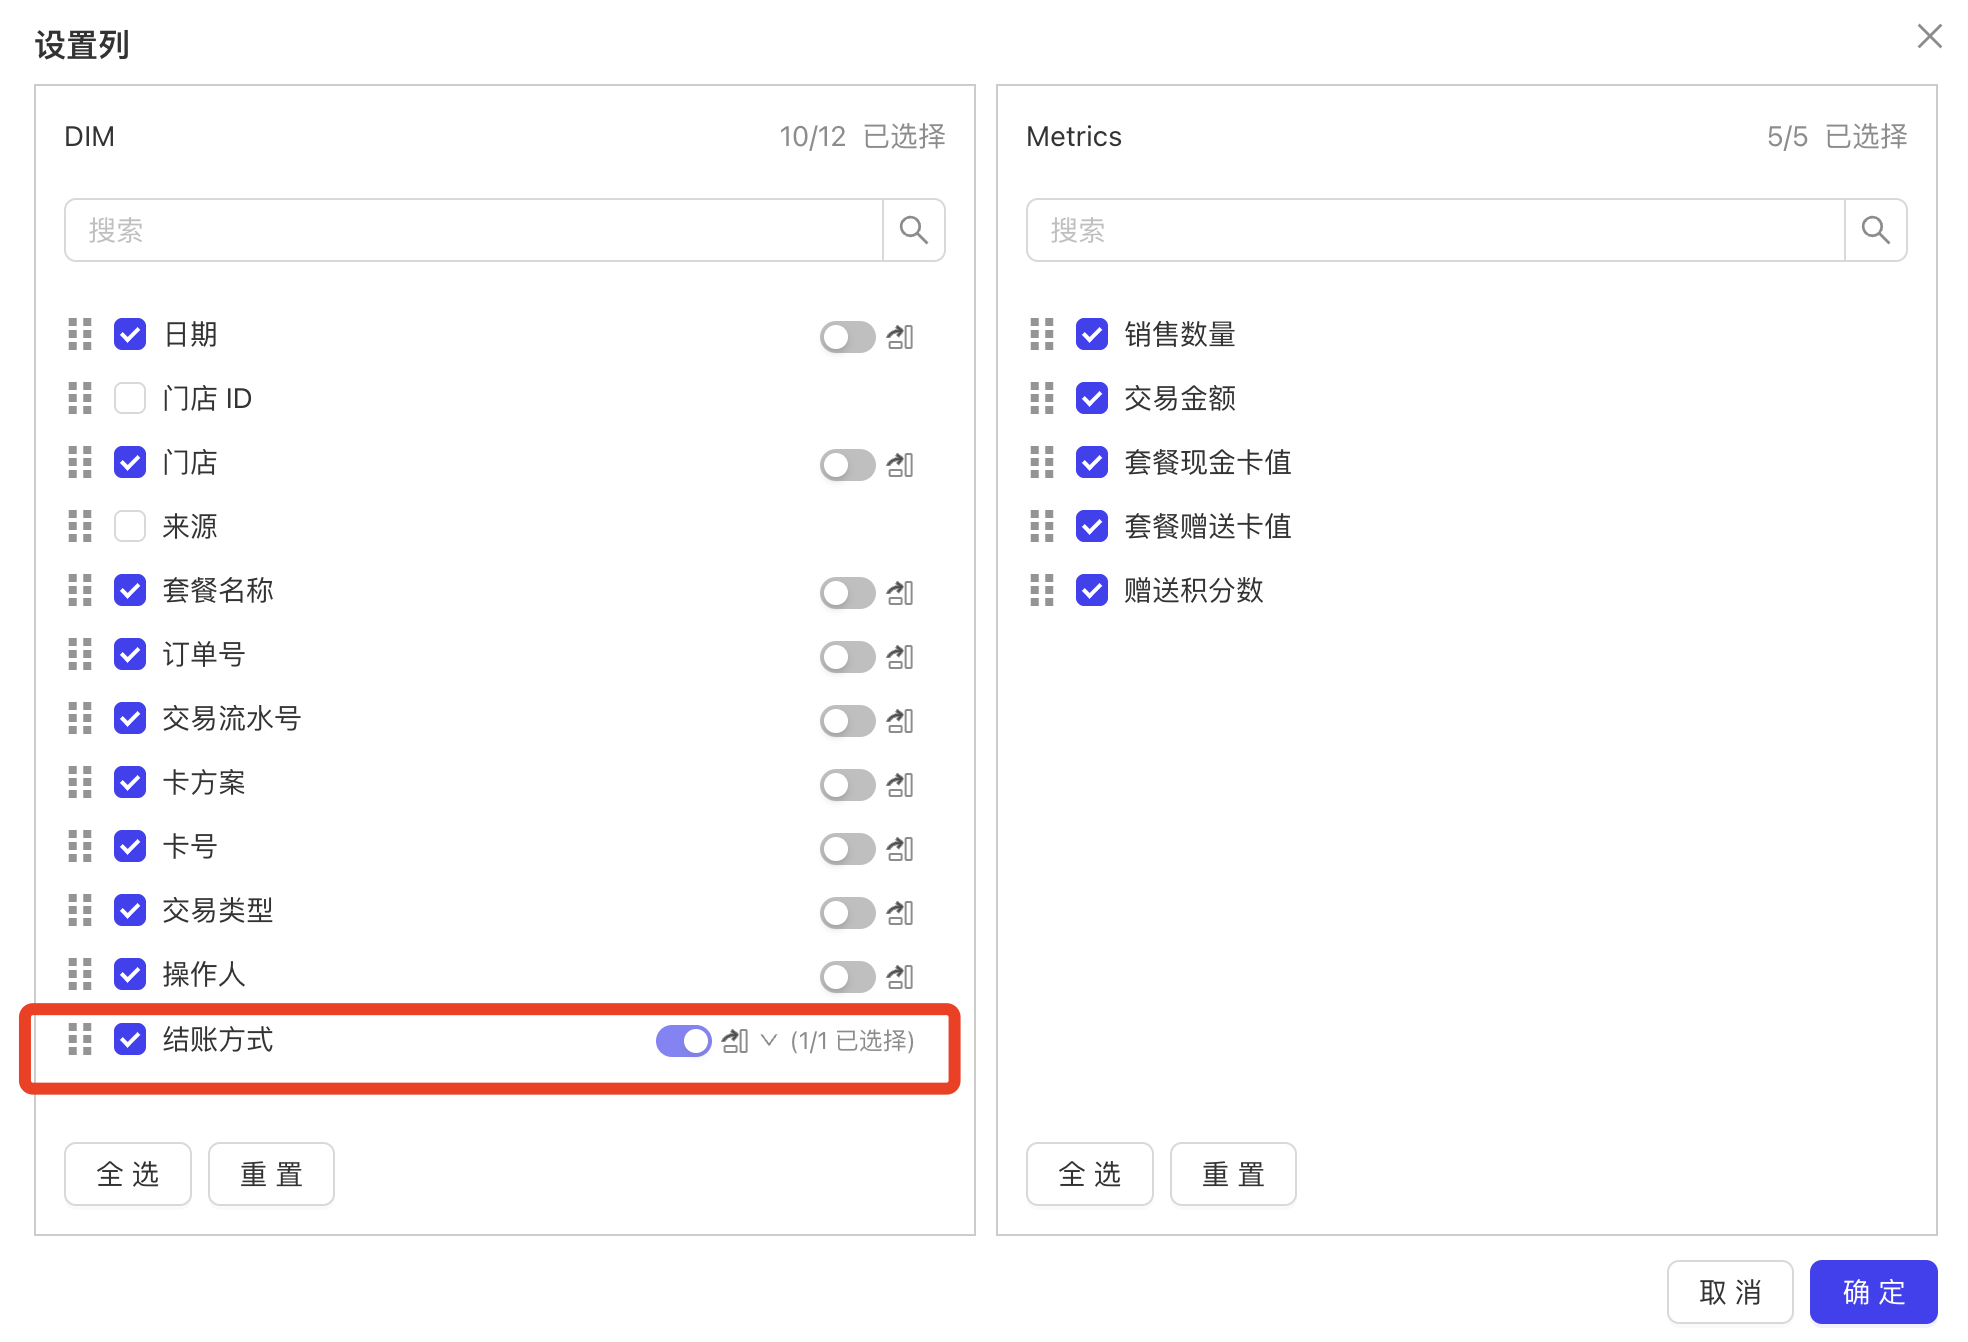Screen dimensions: 1968x1342
Task: Grab the drag handle for 销售数量
Action: tap(1042, 334)
